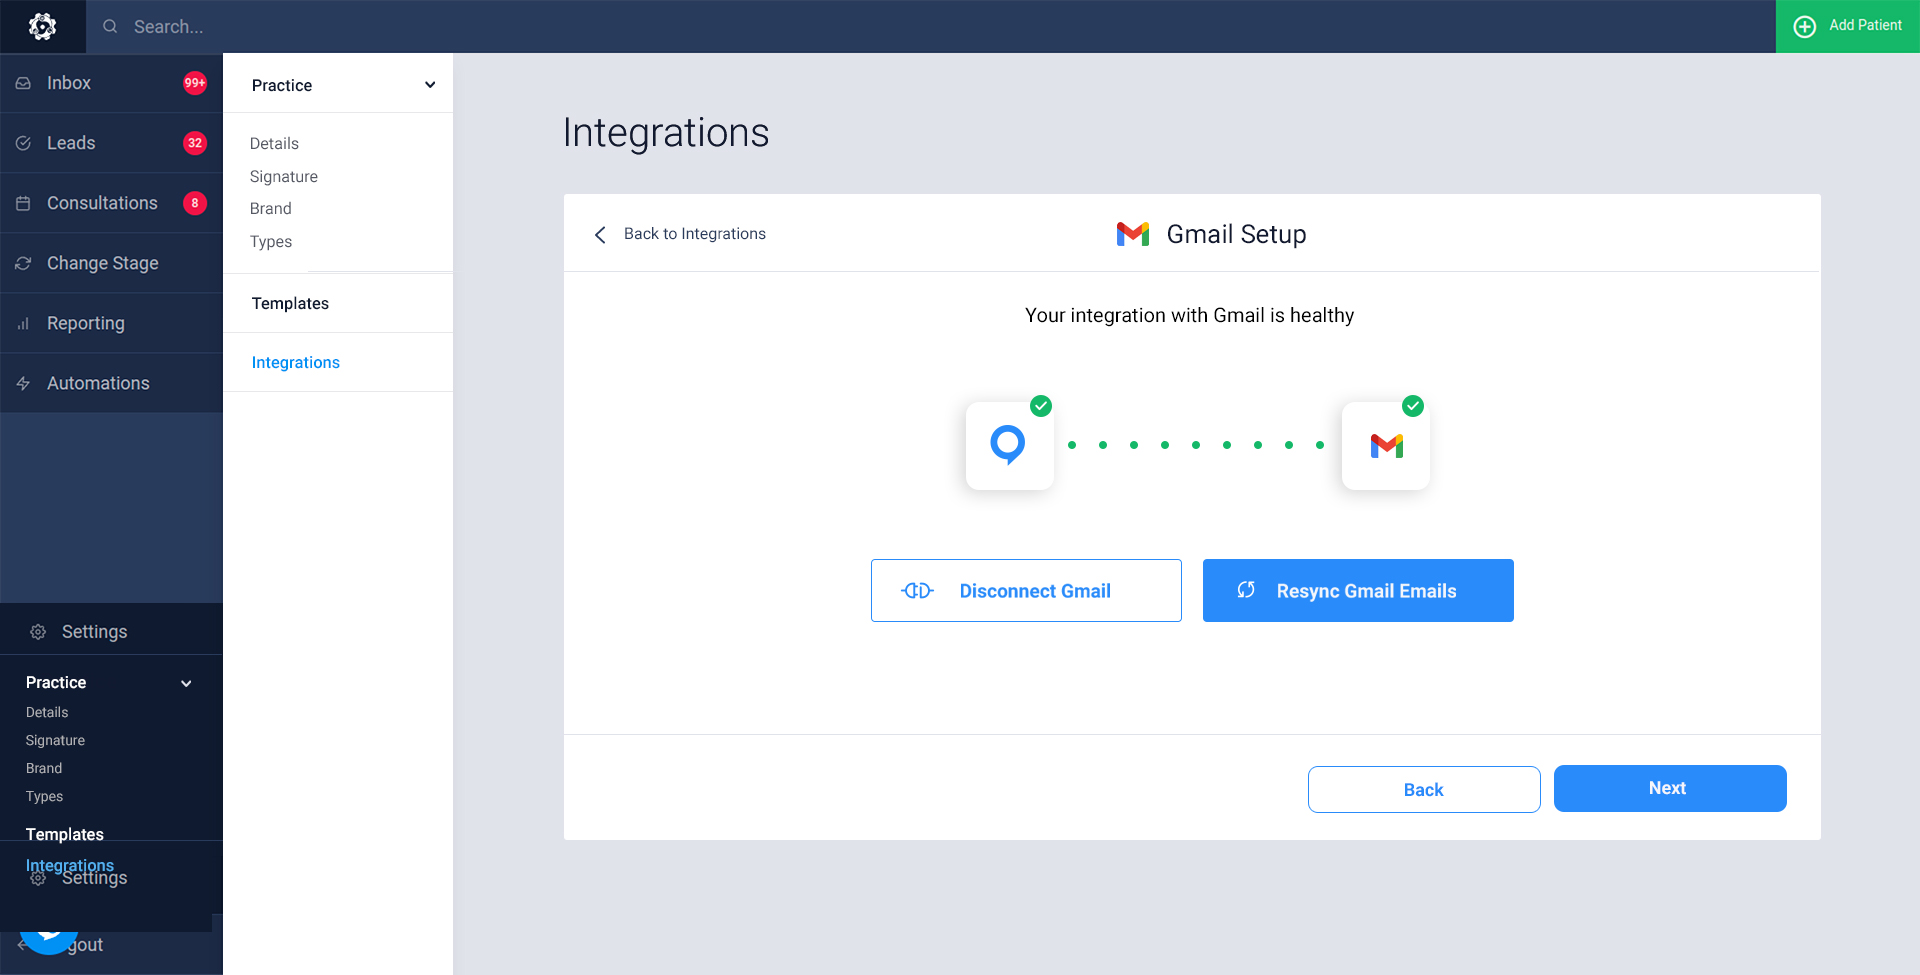Open Signature in the dark sidebar
The height and width of the screenshot is (975, 1920).
point(55,740)
